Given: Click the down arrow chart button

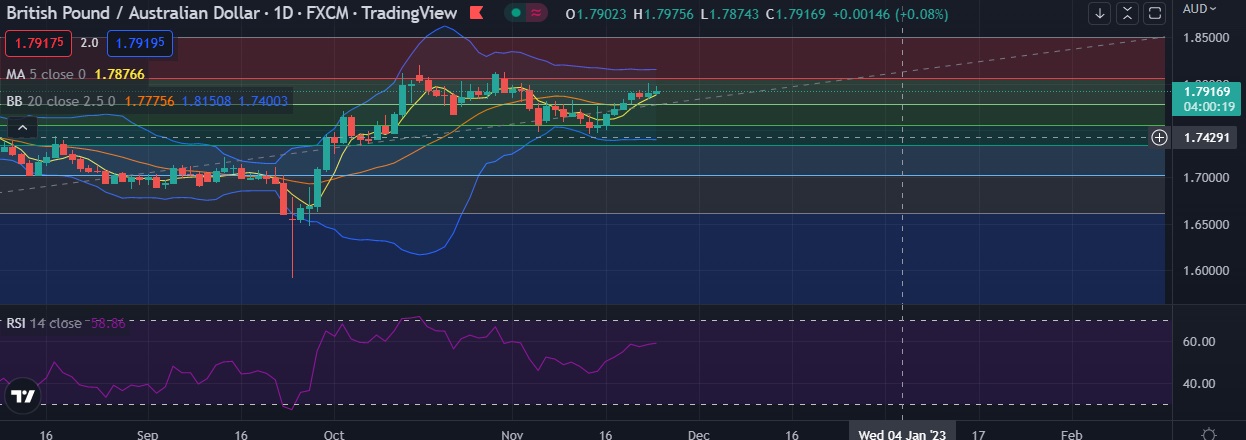Looking at the screenshot, I should (x=1100, y=13).
